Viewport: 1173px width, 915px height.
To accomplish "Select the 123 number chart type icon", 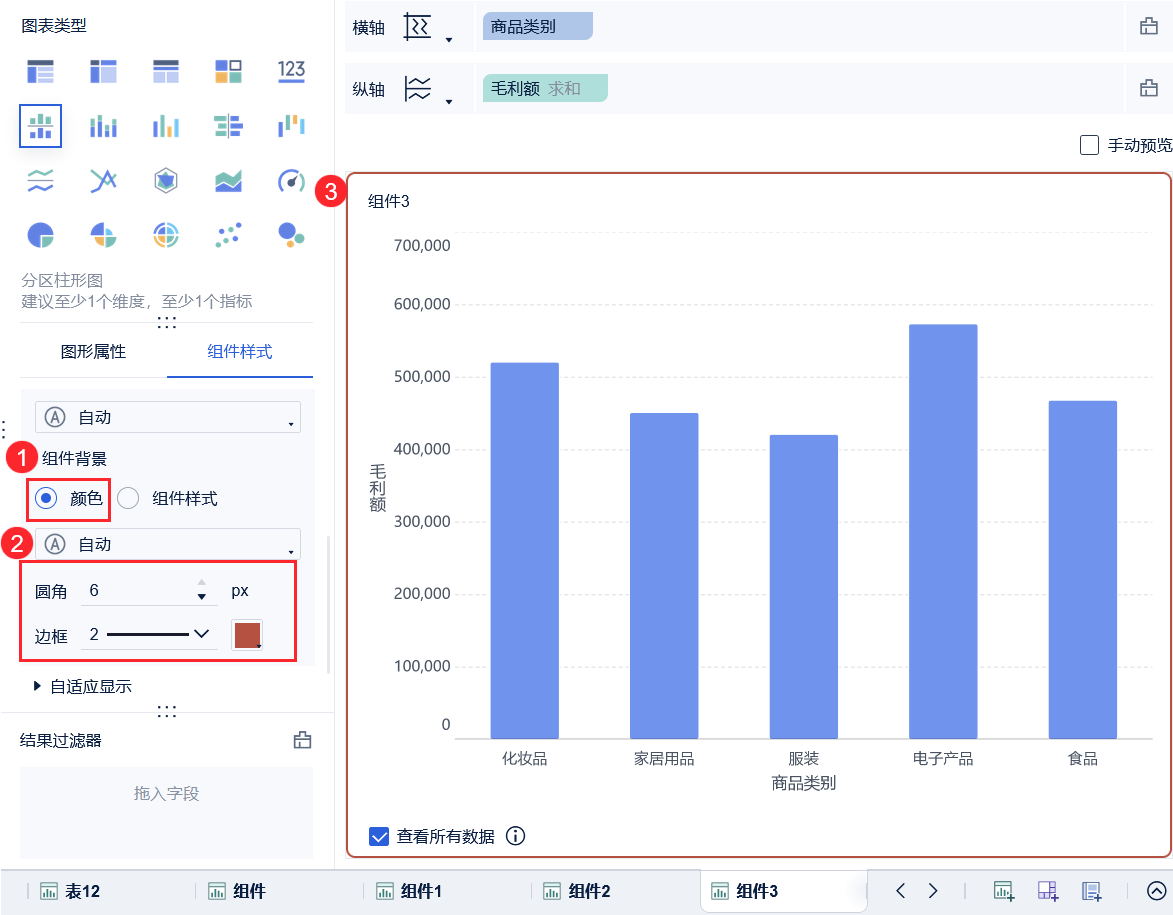I will [291, 71].
